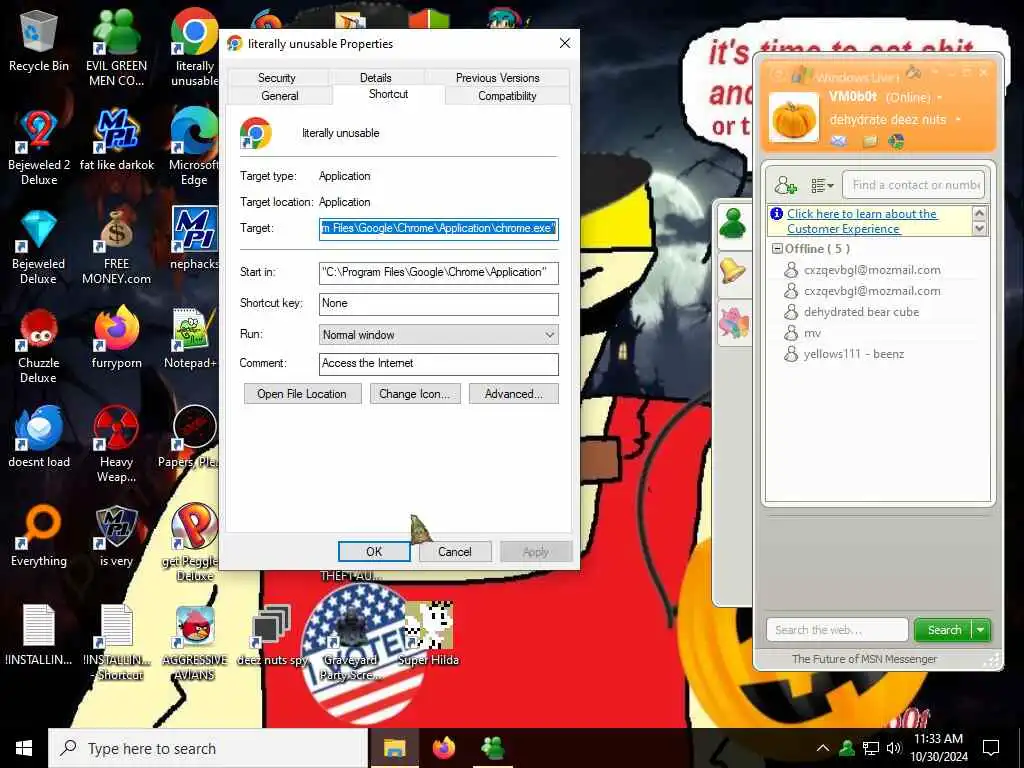Click the green Search button in Messenger

pyautogui.click(x=944, y=630)
